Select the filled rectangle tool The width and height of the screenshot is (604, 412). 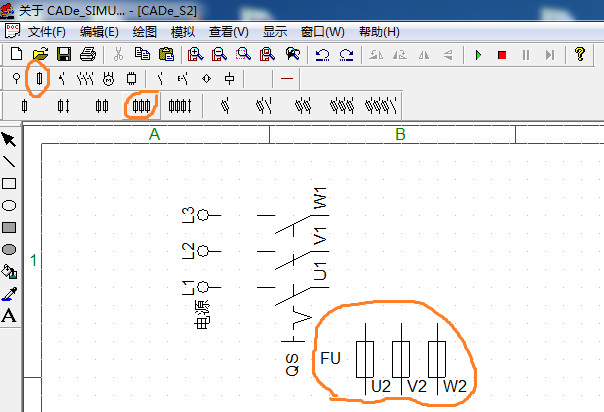pos(9,227)
